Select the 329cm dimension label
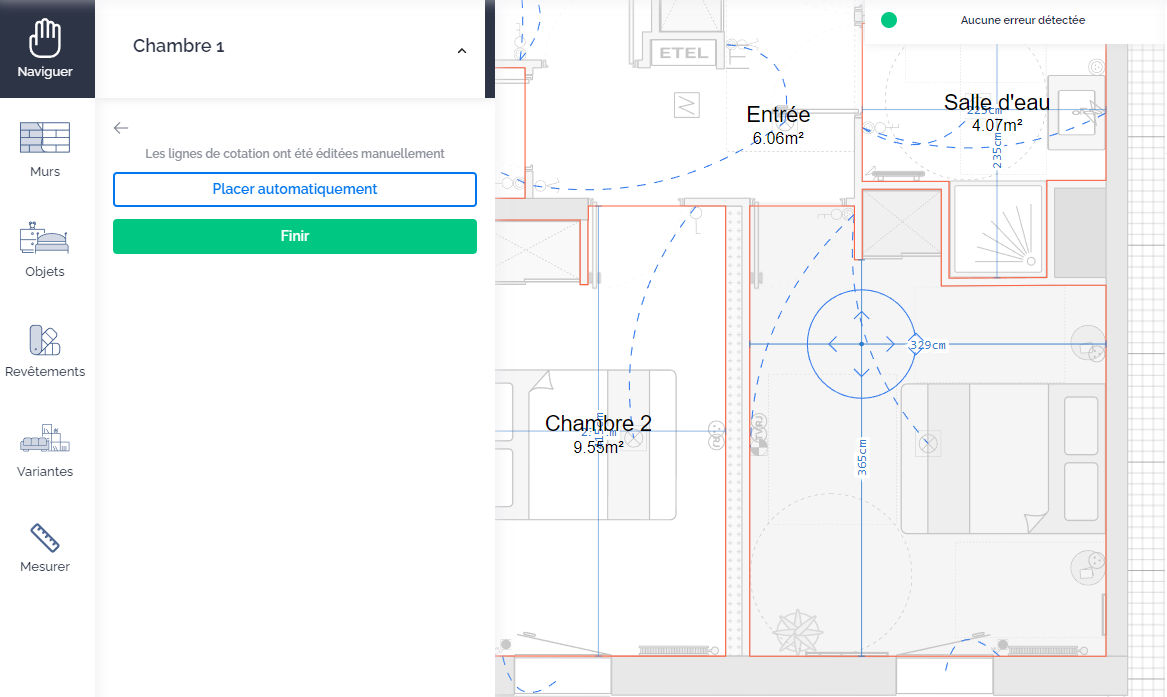This screenshot has width=1167, height=697. pyautogui.click(x=928, y=345)
